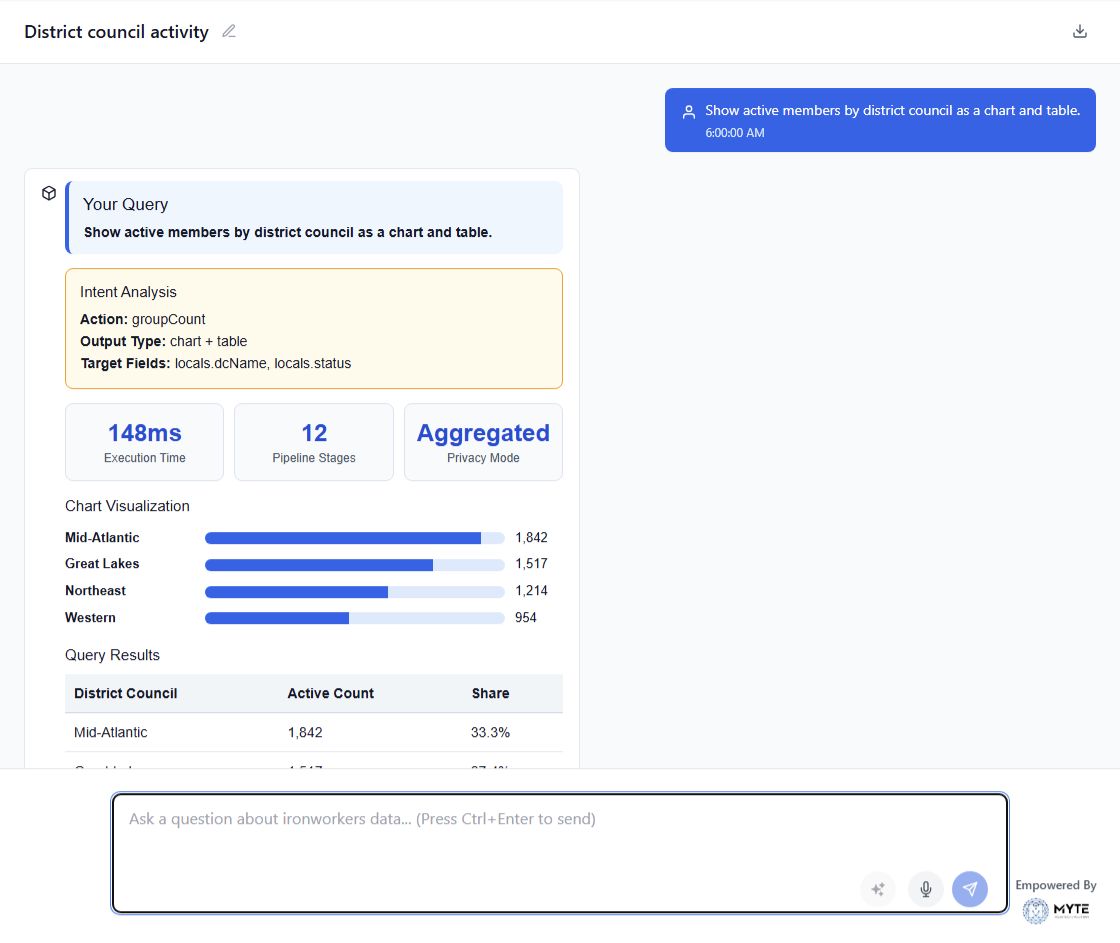Click the Empowered By label
Viewport: 1120px width, 943px height.
coord(1056,885)
